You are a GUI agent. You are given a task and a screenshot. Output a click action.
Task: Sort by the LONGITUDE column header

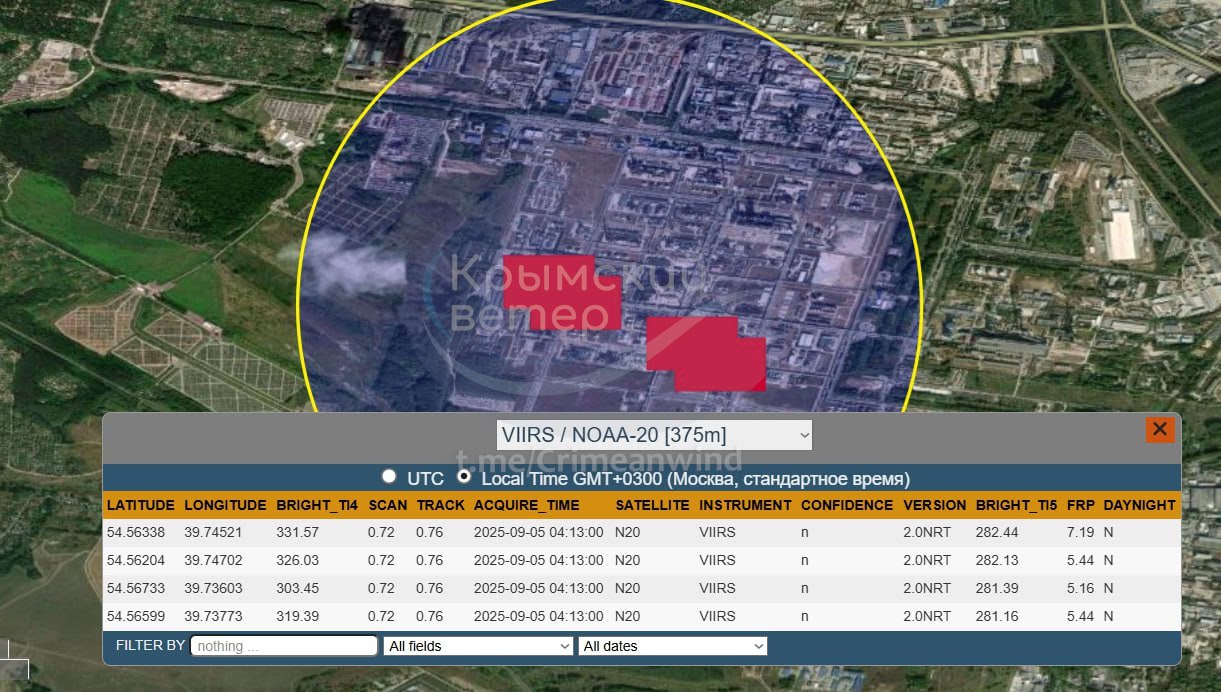225,505
